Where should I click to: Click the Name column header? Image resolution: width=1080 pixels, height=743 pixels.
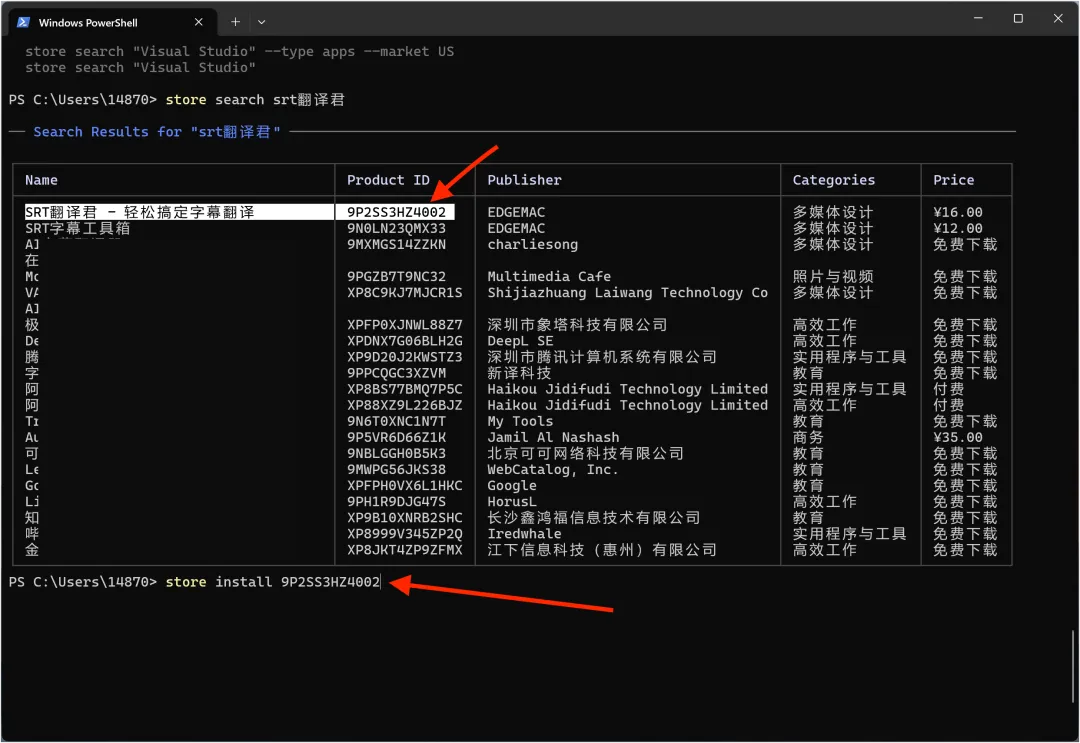coord(41,180)
